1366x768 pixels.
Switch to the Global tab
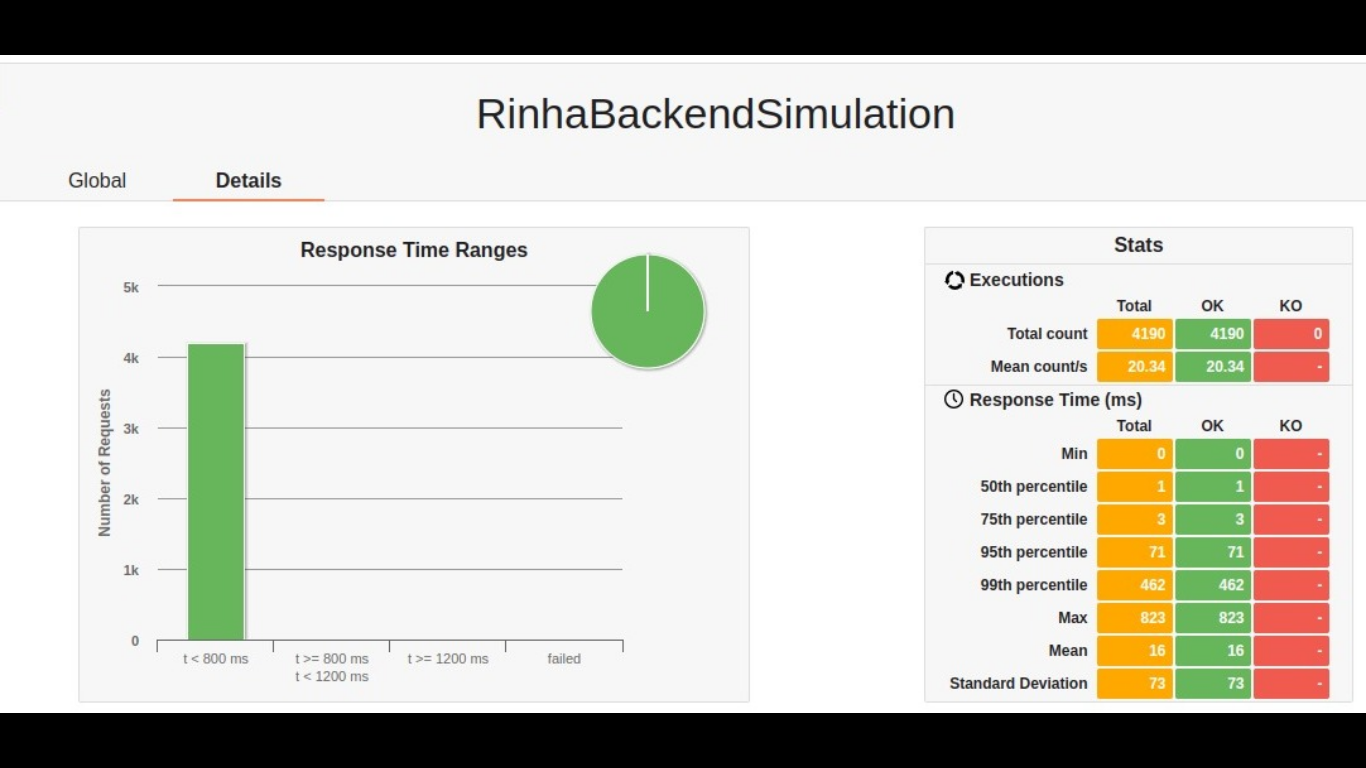(97, 181)
